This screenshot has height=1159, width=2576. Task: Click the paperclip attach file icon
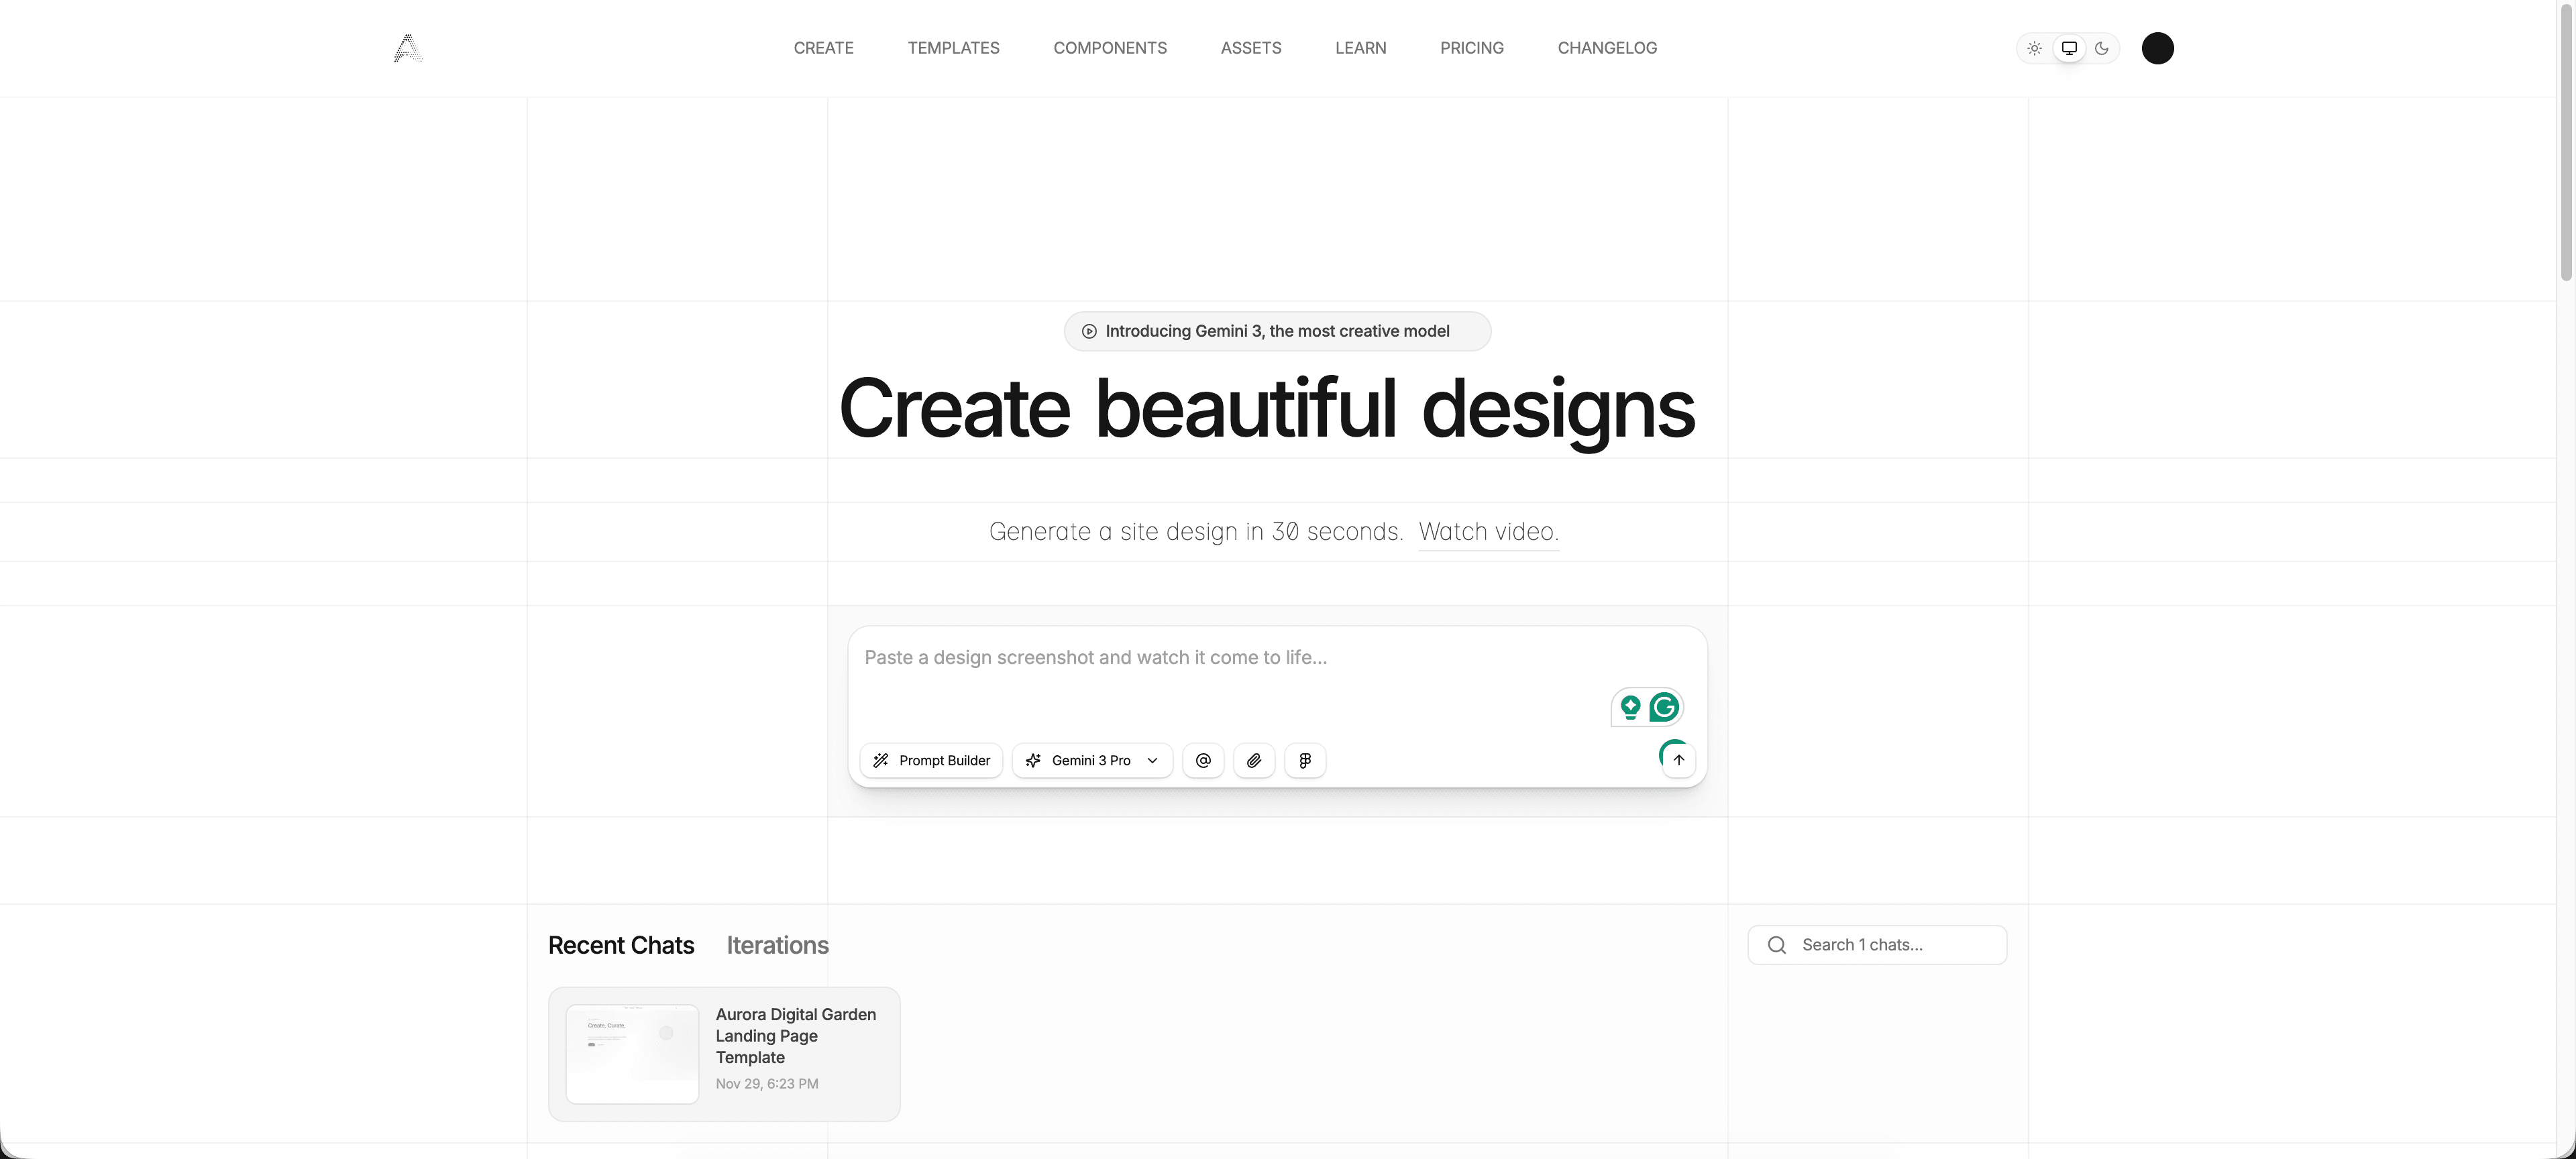1254,760
